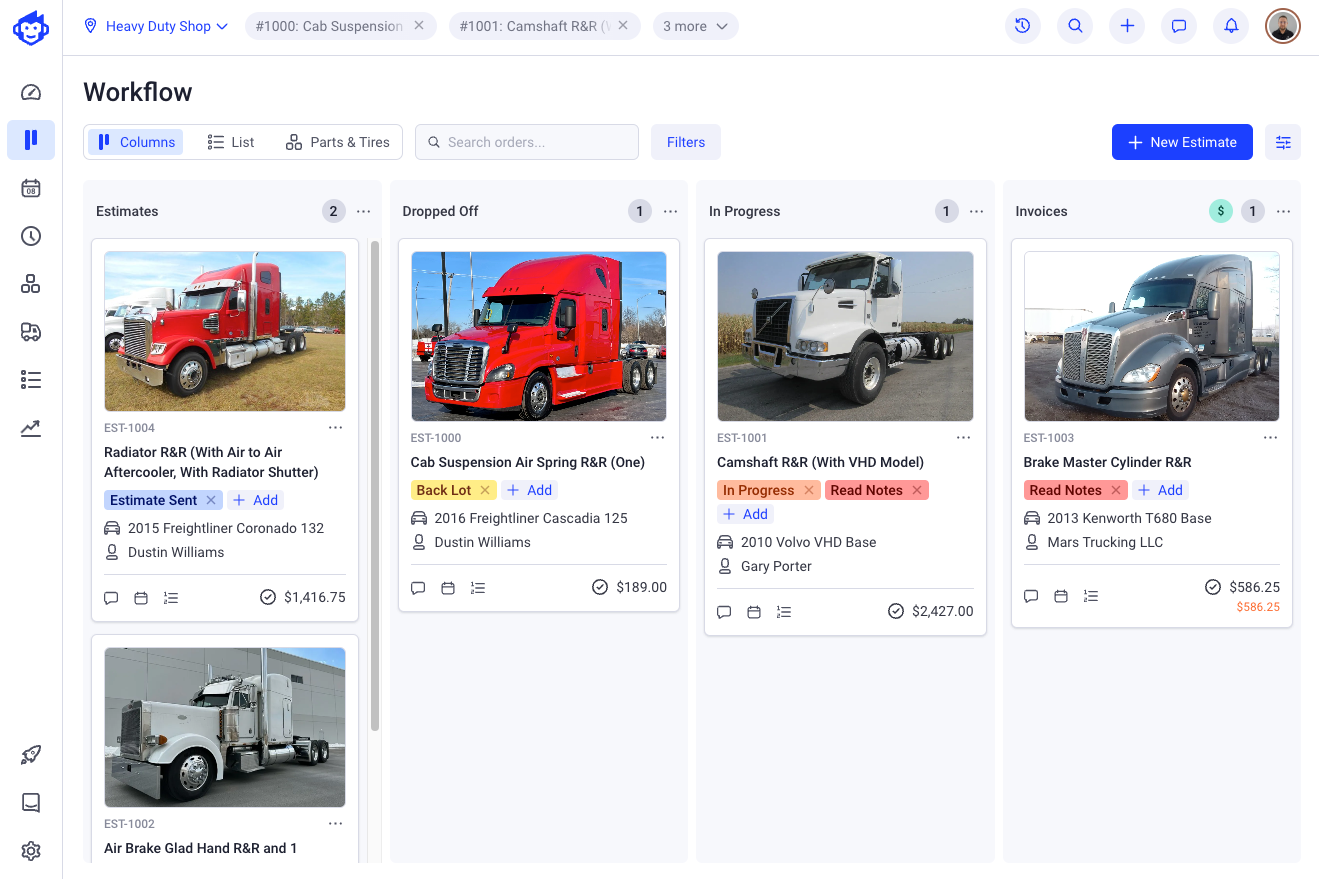Open workflow display settings sliders icon
The height and width of the screenshot is (879, 1319).
tap(1283, 142)
